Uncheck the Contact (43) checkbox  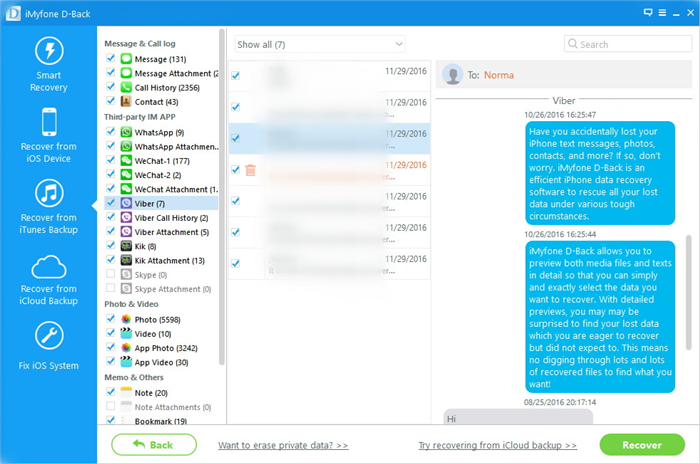[x=111, y=101]
